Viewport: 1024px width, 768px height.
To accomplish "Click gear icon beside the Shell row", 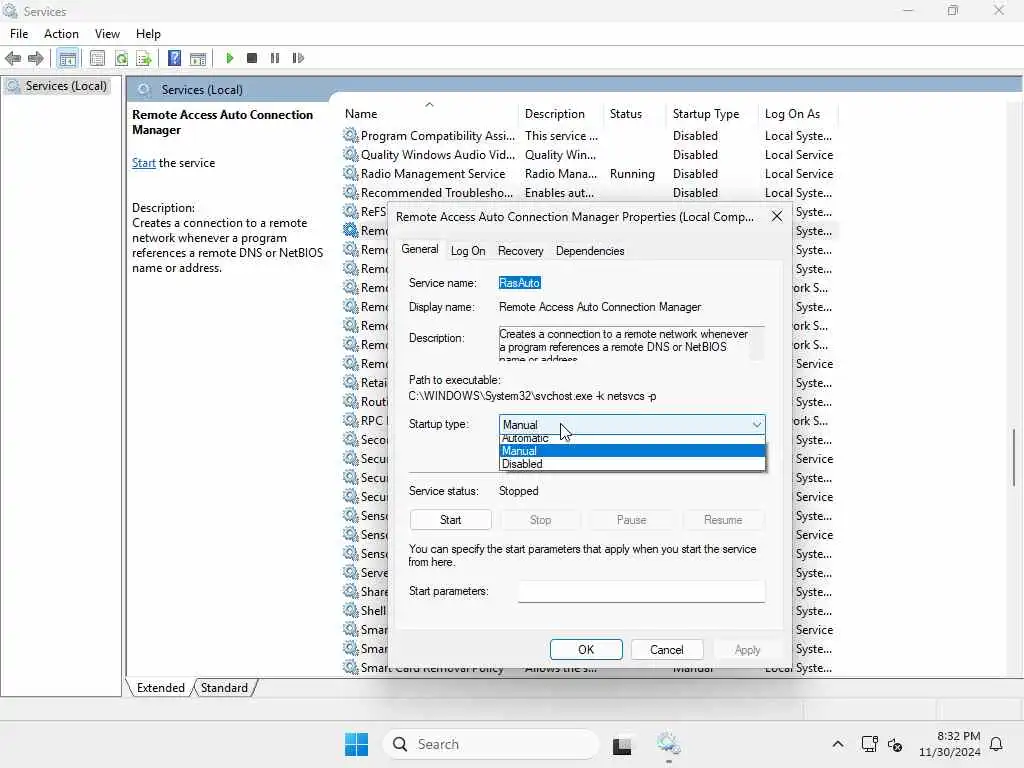I will tap(351, 610).
